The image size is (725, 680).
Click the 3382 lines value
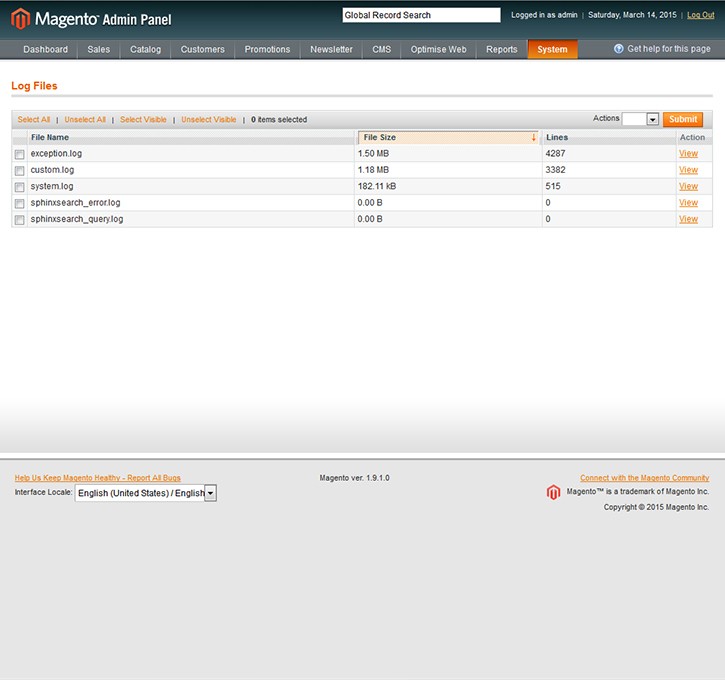[555, 170]
